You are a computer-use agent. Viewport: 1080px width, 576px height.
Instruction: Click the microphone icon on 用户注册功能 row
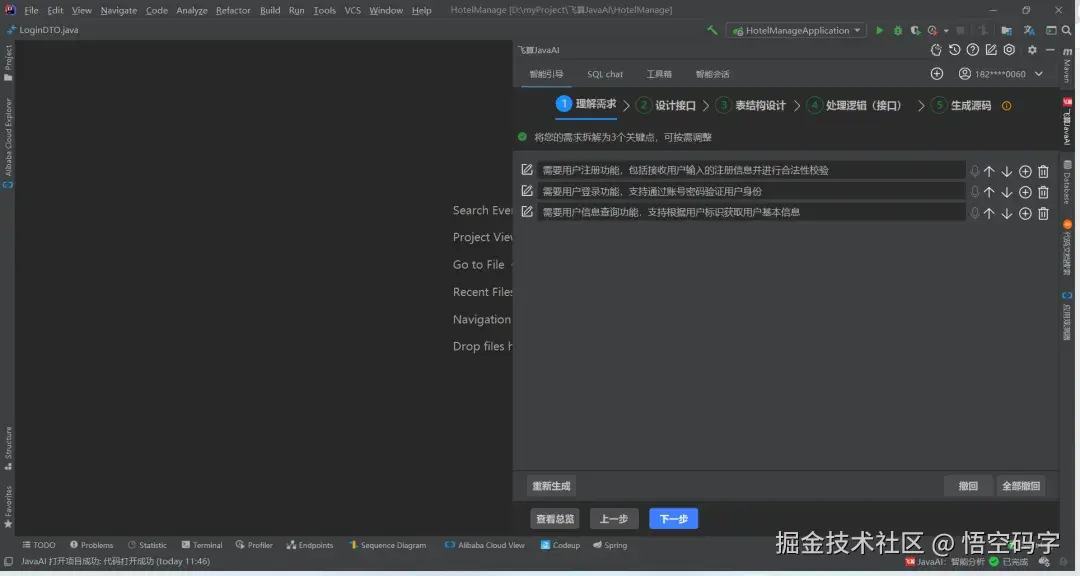pyautogui.click(x=975, y=172)
